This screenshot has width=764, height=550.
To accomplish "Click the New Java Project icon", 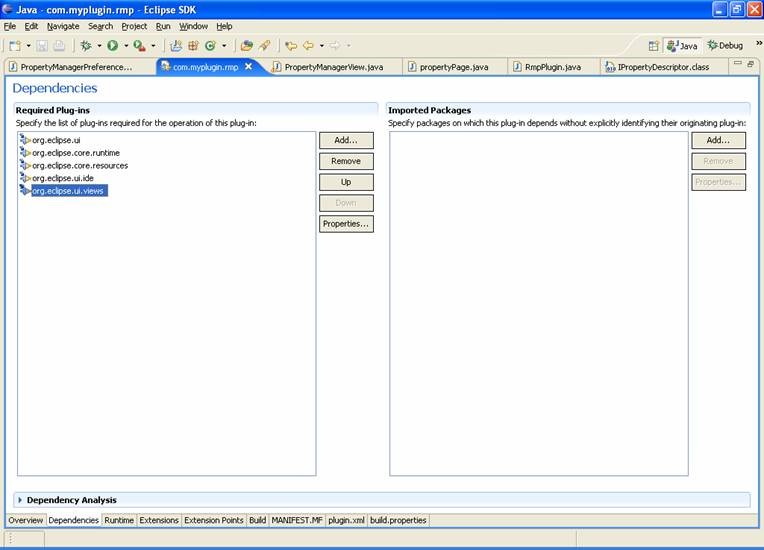I will (x=176, y=46).
